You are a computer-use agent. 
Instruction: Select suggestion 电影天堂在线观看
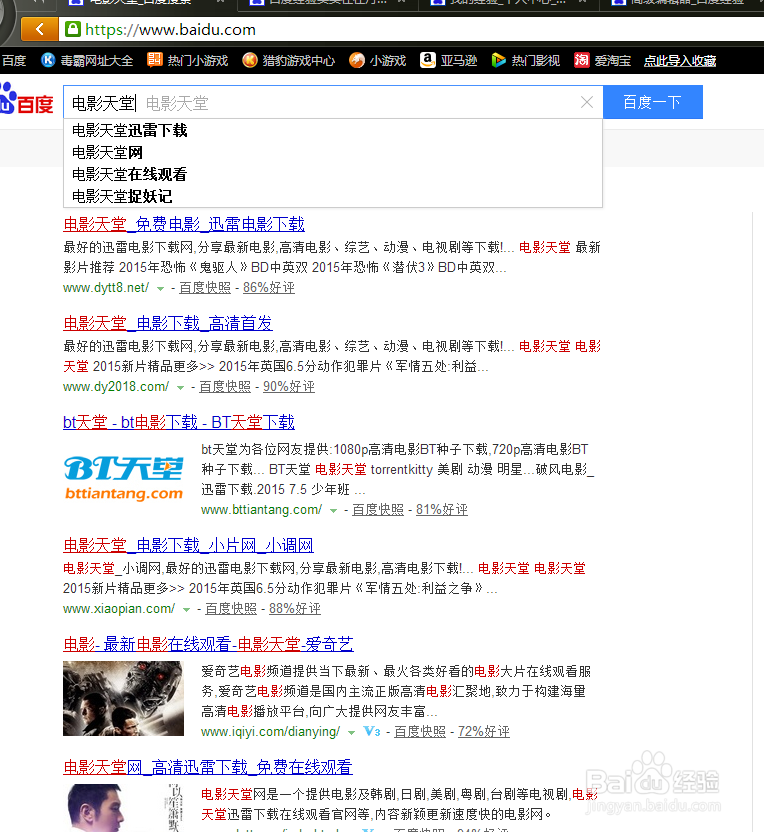333,175
